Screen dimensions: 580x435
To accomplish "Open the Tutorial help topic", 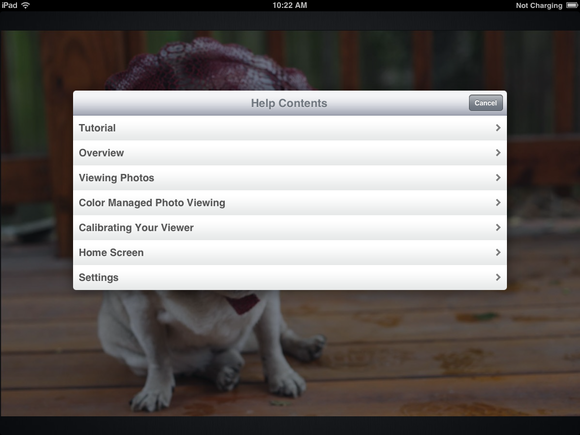I will 290,128.
